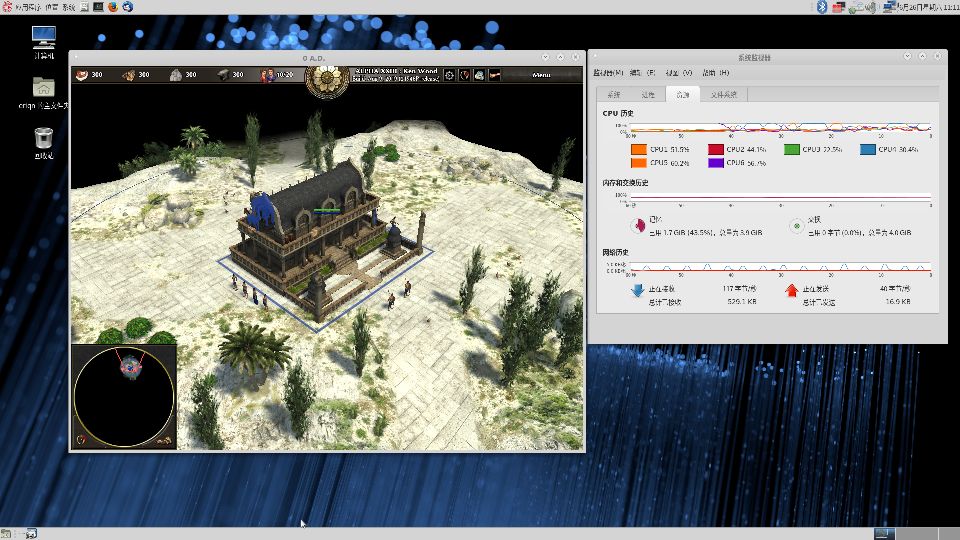Click the stone resource icon in 0 A.D.

(x=176, y=75)
